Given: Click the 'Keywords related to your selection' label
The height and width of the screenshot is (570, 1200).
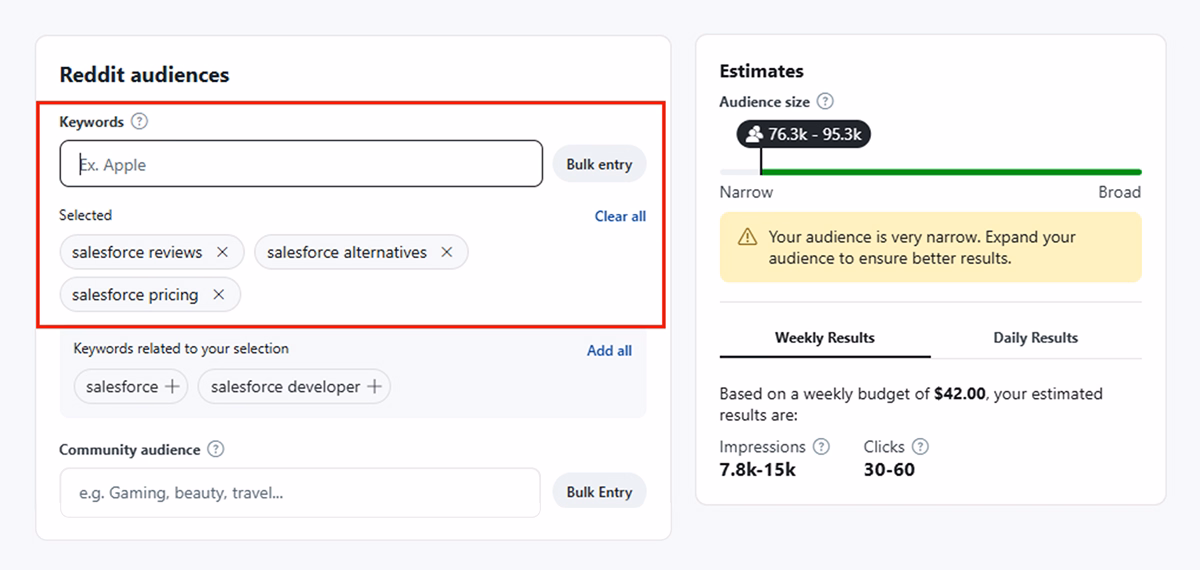Looking at the screenshot, I should pos(181,349).
